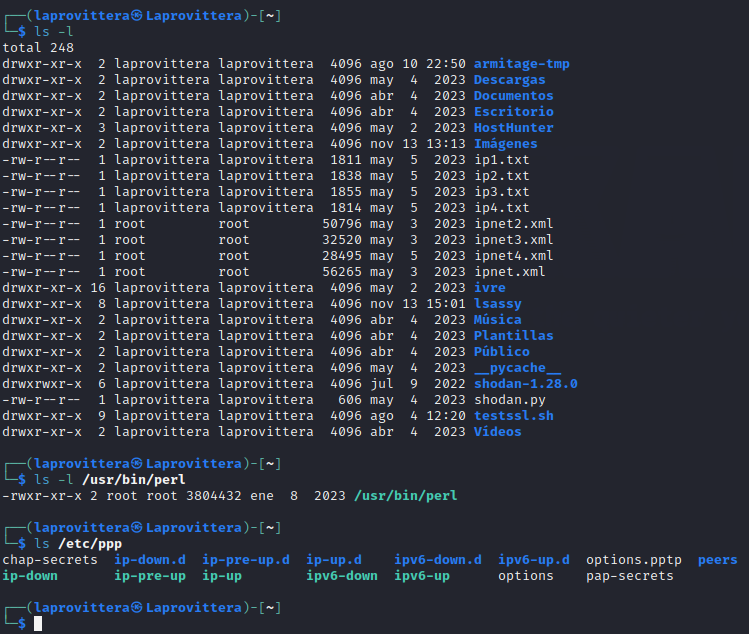The width and height of the screenshot is (749, 634).
Task: Click the ip1.txt file name
Action: pos(501,160)
